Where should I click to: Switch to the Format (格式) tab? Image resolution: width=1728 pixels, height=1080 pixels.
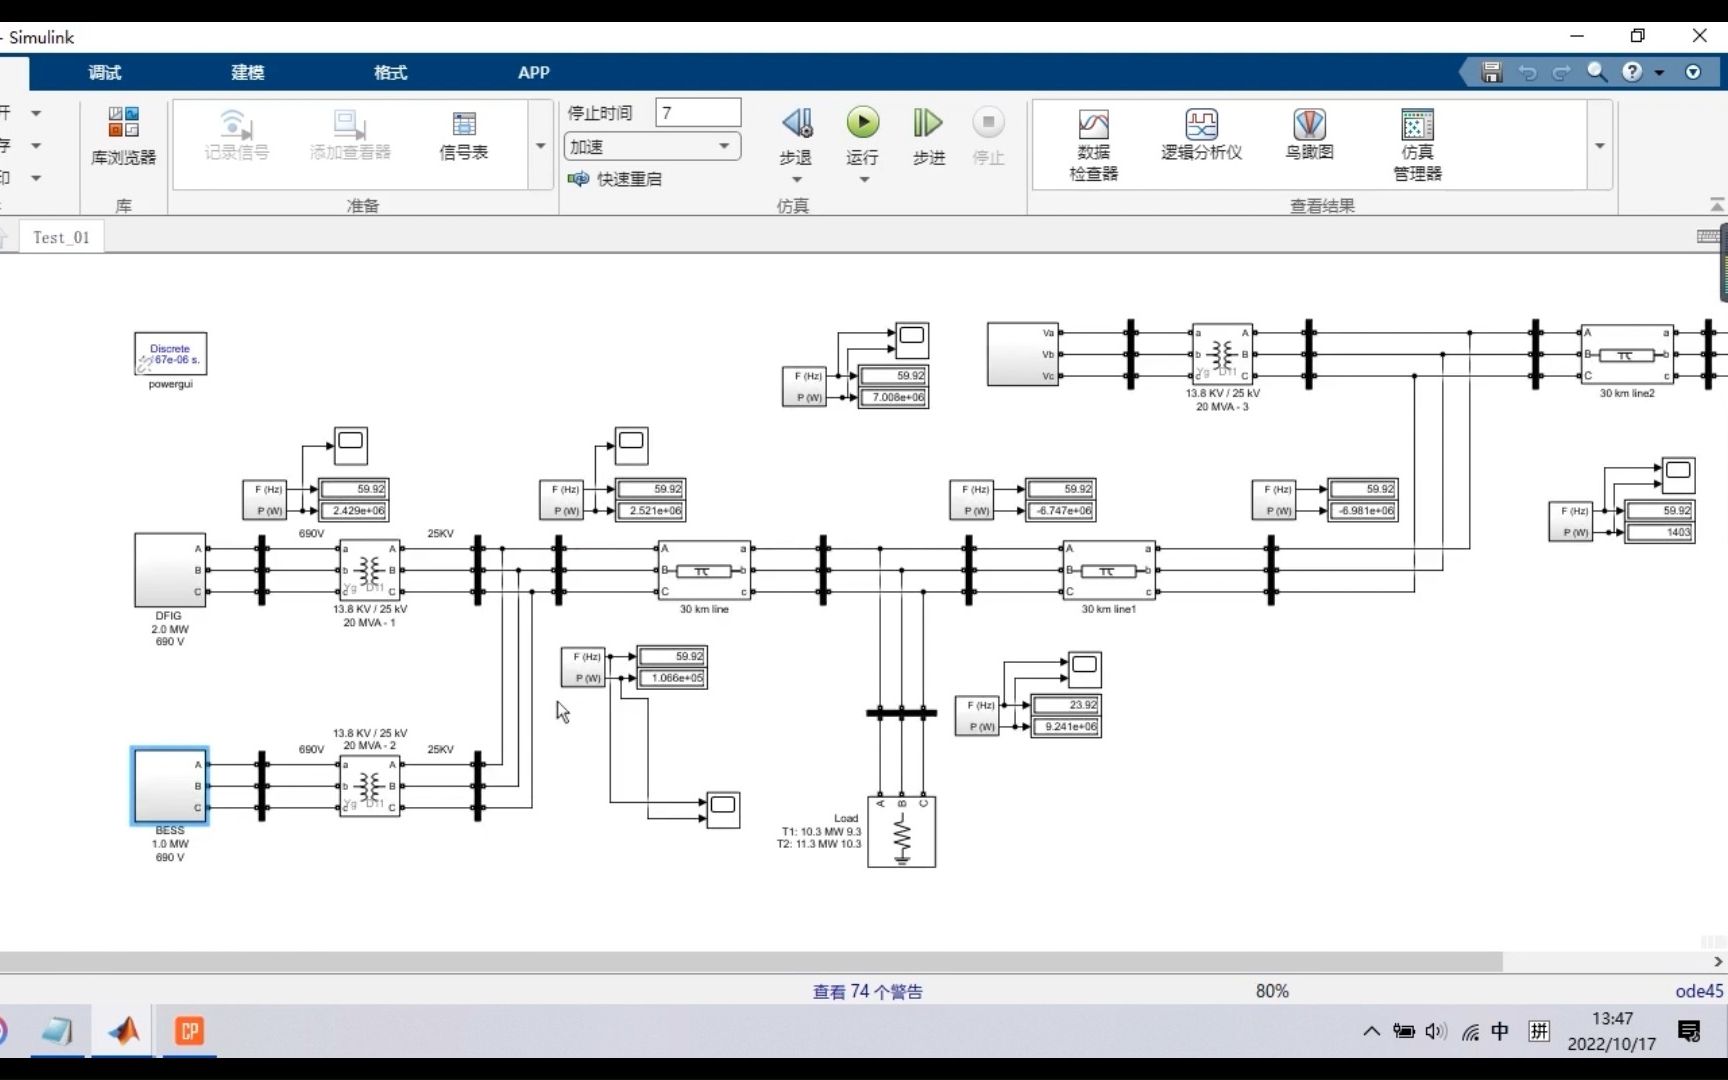390,72
